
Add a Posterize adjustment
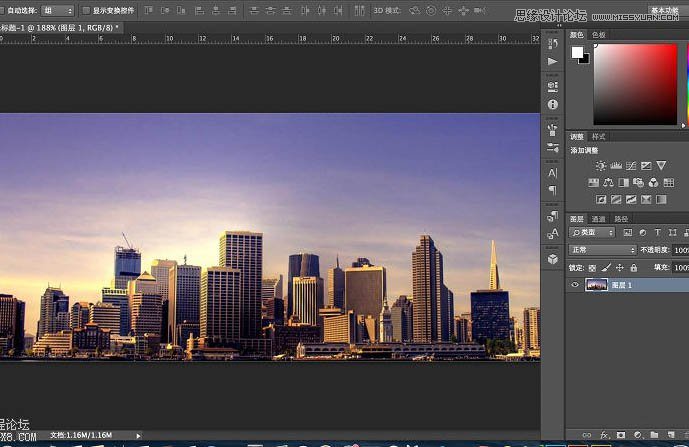click(x=616, y=200)
